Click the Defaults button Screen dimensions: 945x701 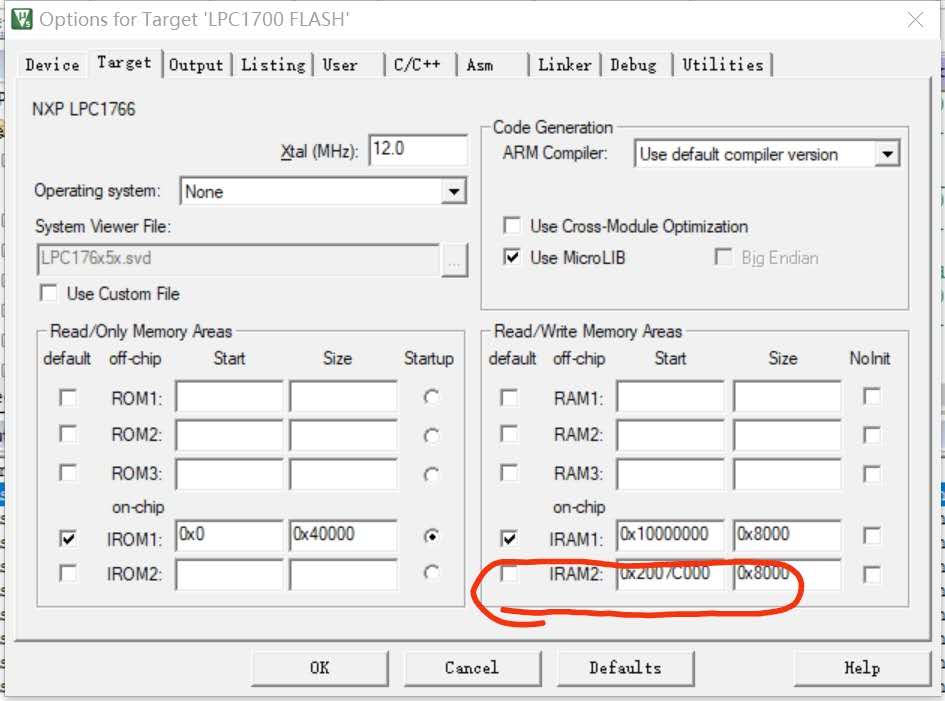coord(625,667)
